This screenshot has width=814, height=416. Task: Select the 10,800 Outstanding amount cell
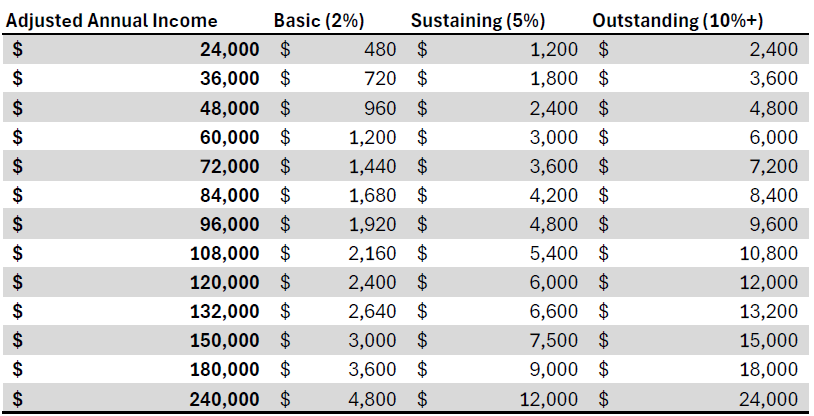tap(768, 253)
